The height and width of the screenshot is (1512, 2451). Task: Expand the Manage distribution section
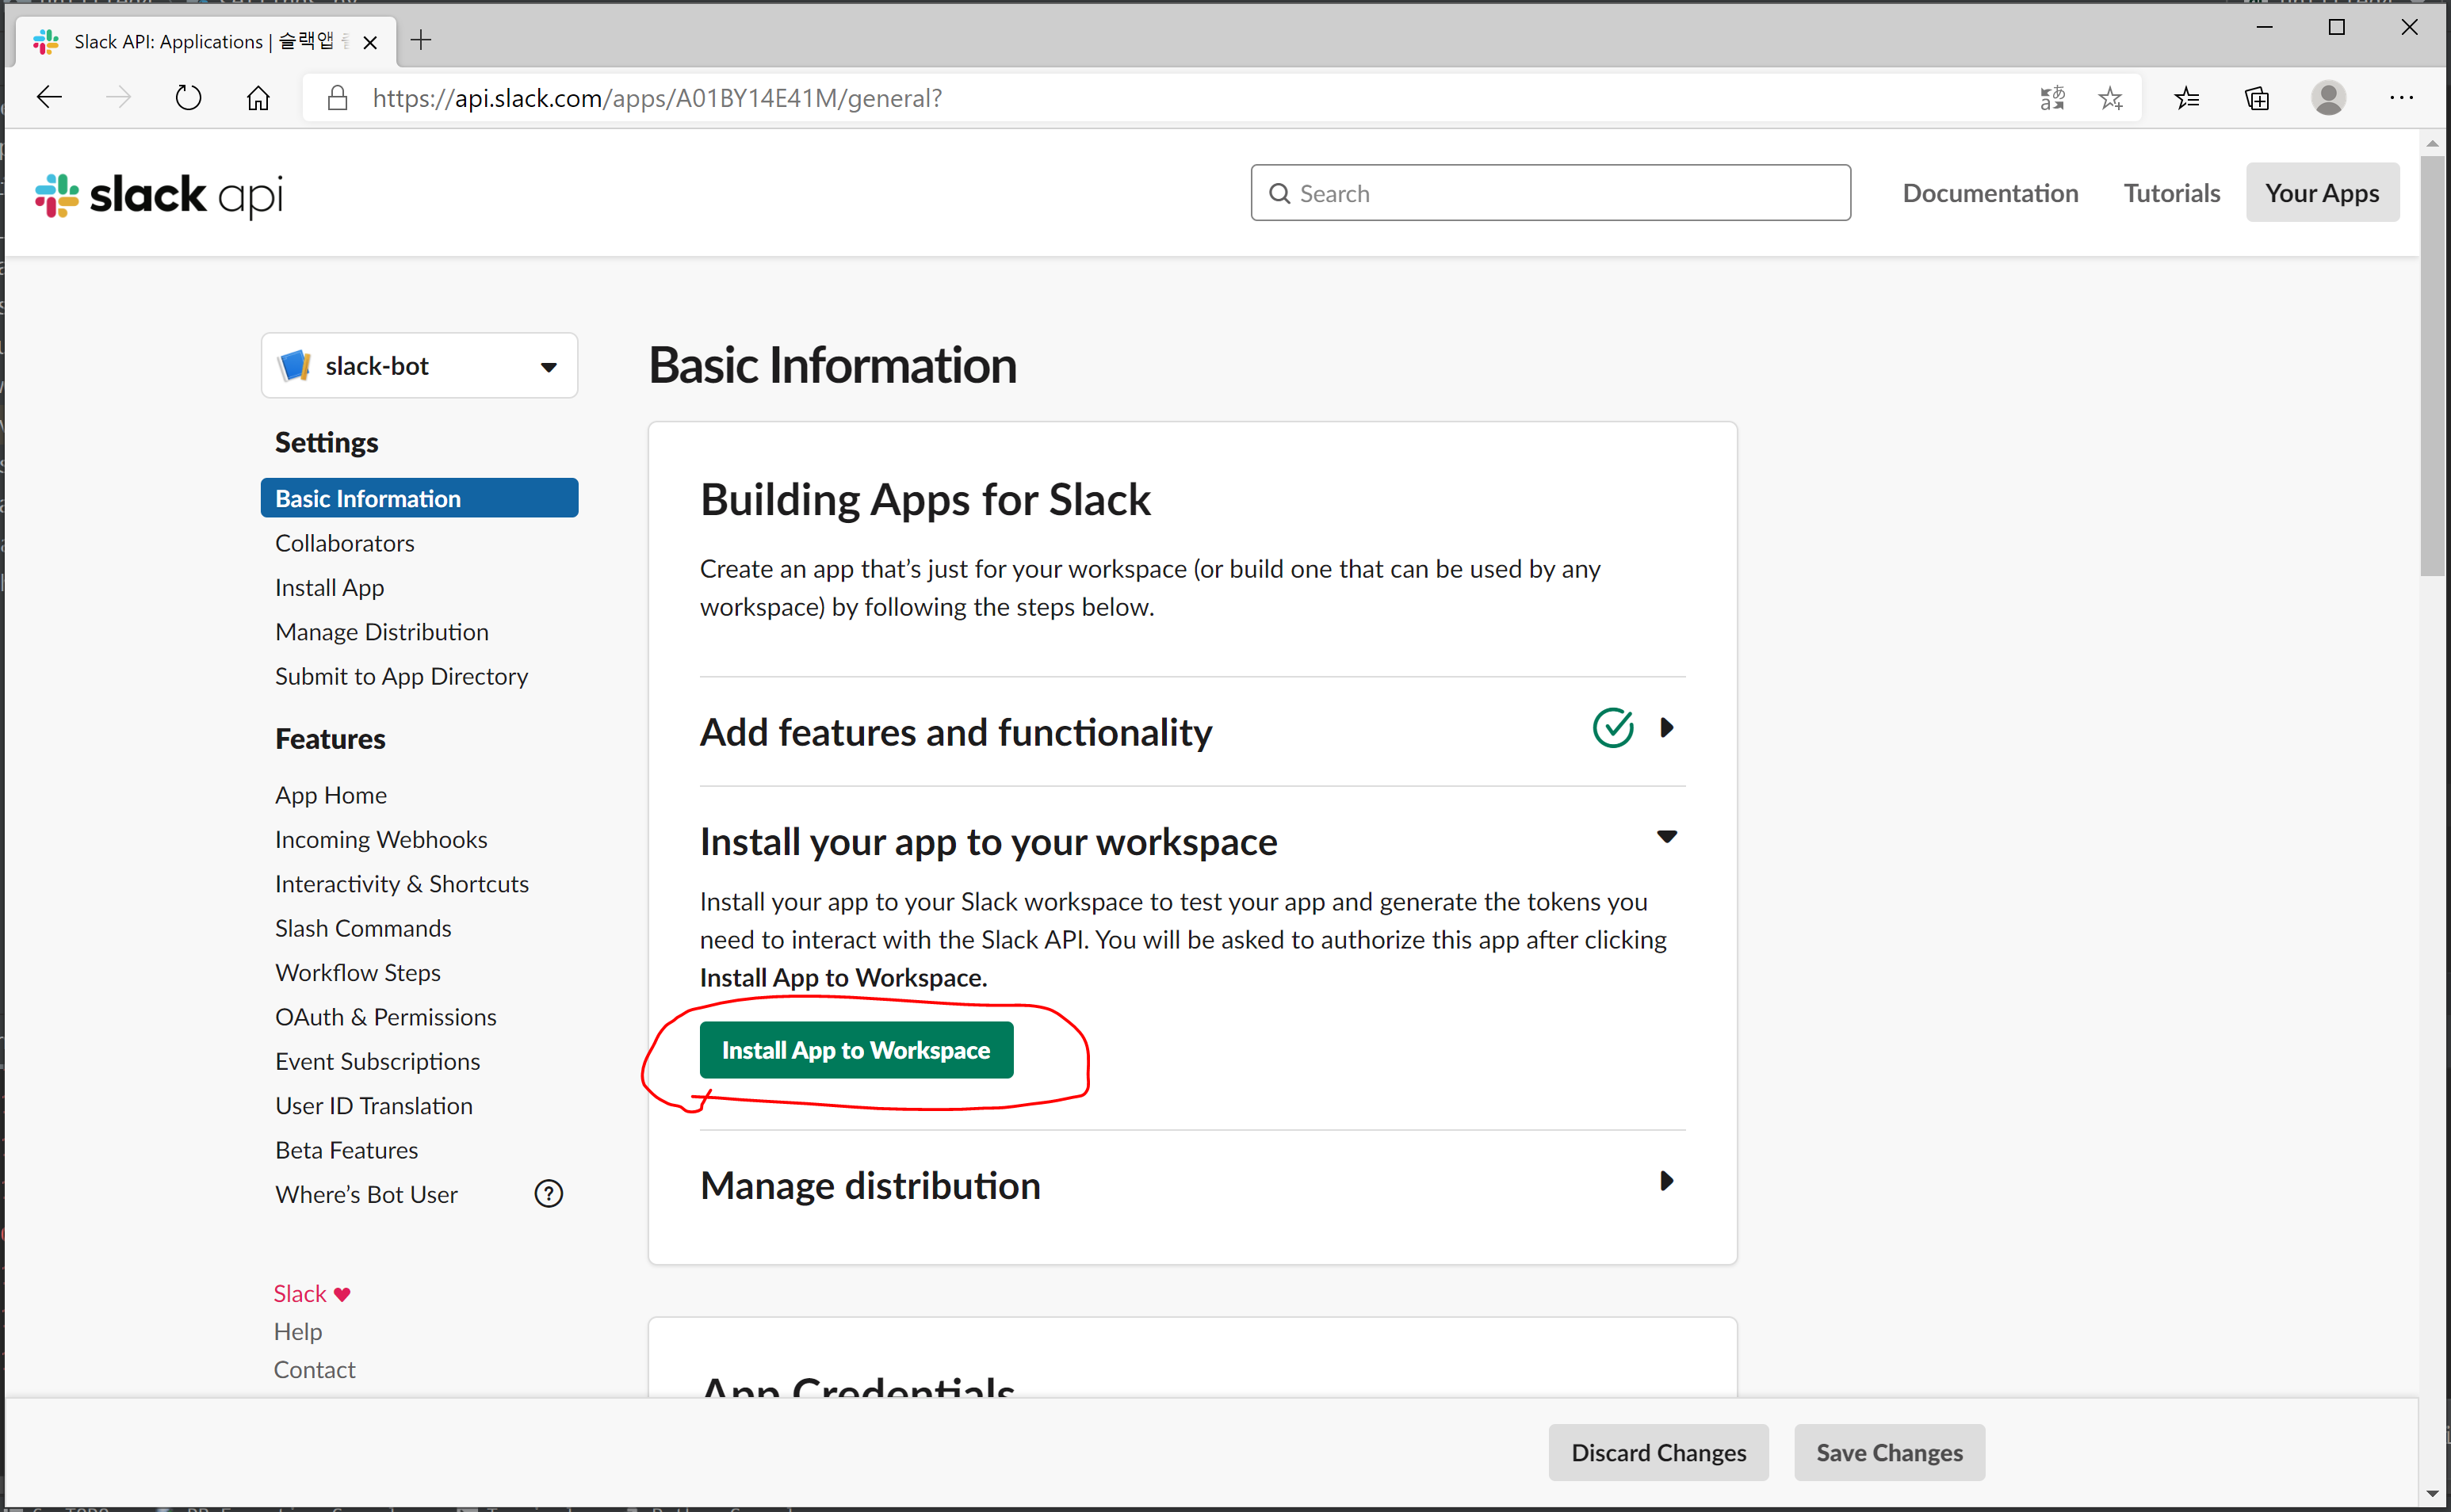pos(1665,1181)
